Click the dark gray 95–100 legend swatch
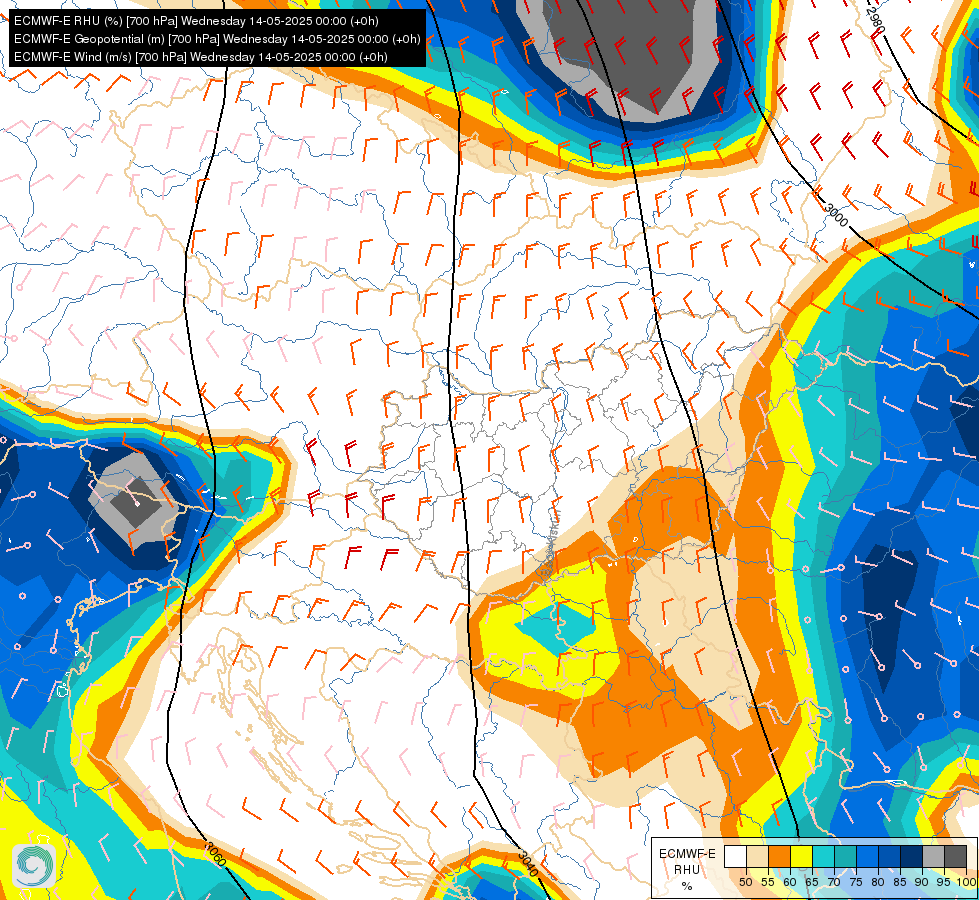This screenshot has height=900, width=979. pos(956,856)
